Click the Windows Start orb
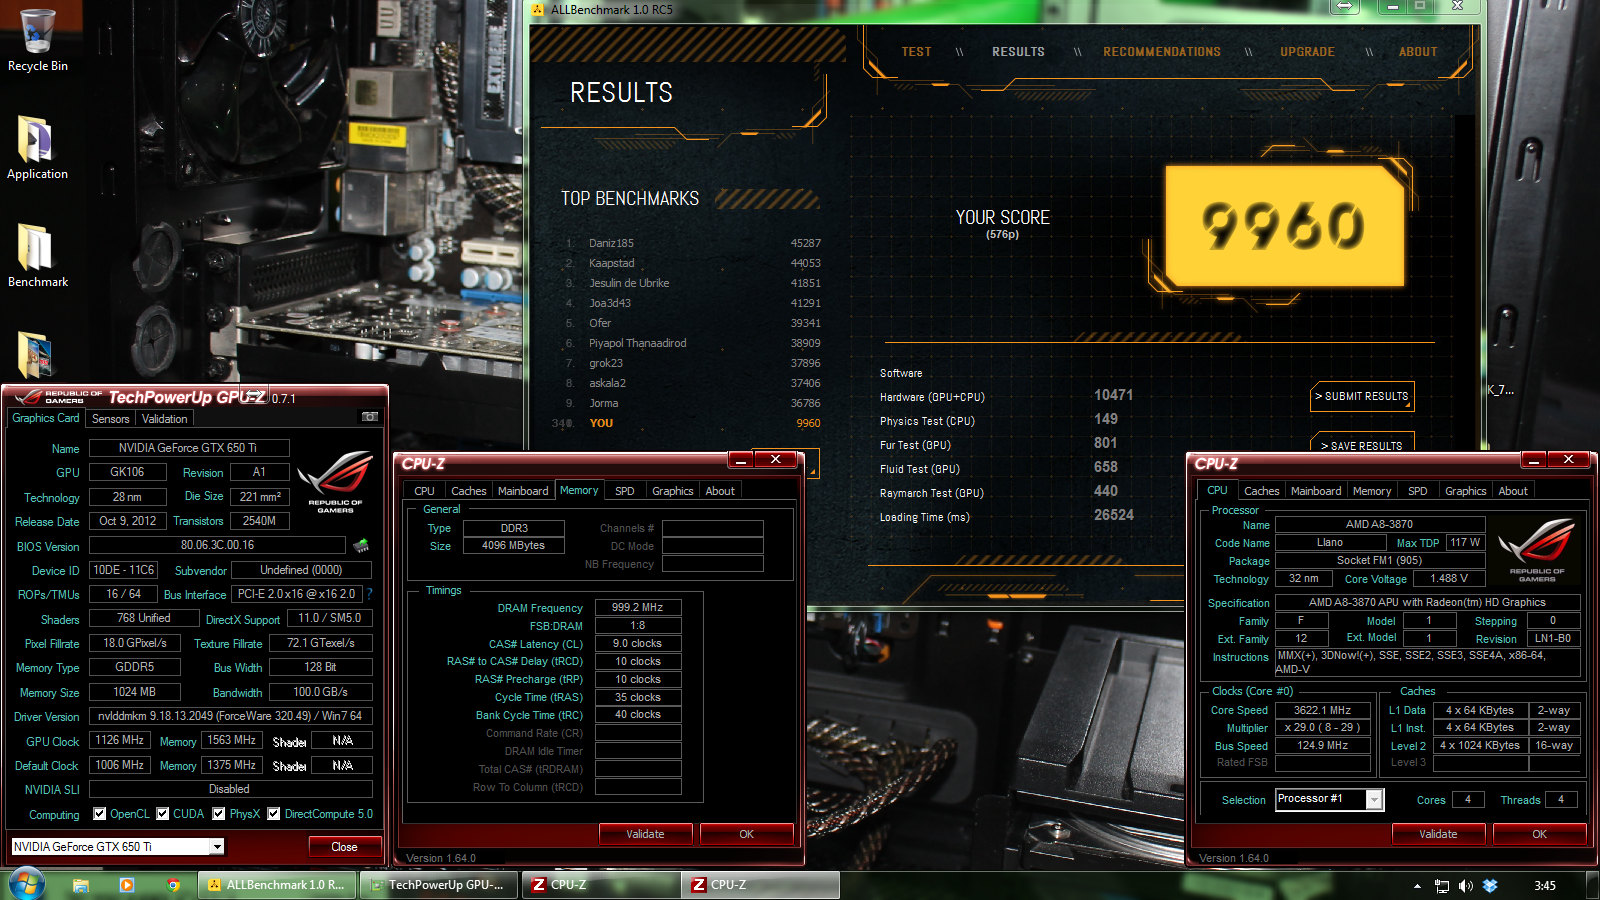The width and height of the screenshot is (1600, 900). (27, 885)
